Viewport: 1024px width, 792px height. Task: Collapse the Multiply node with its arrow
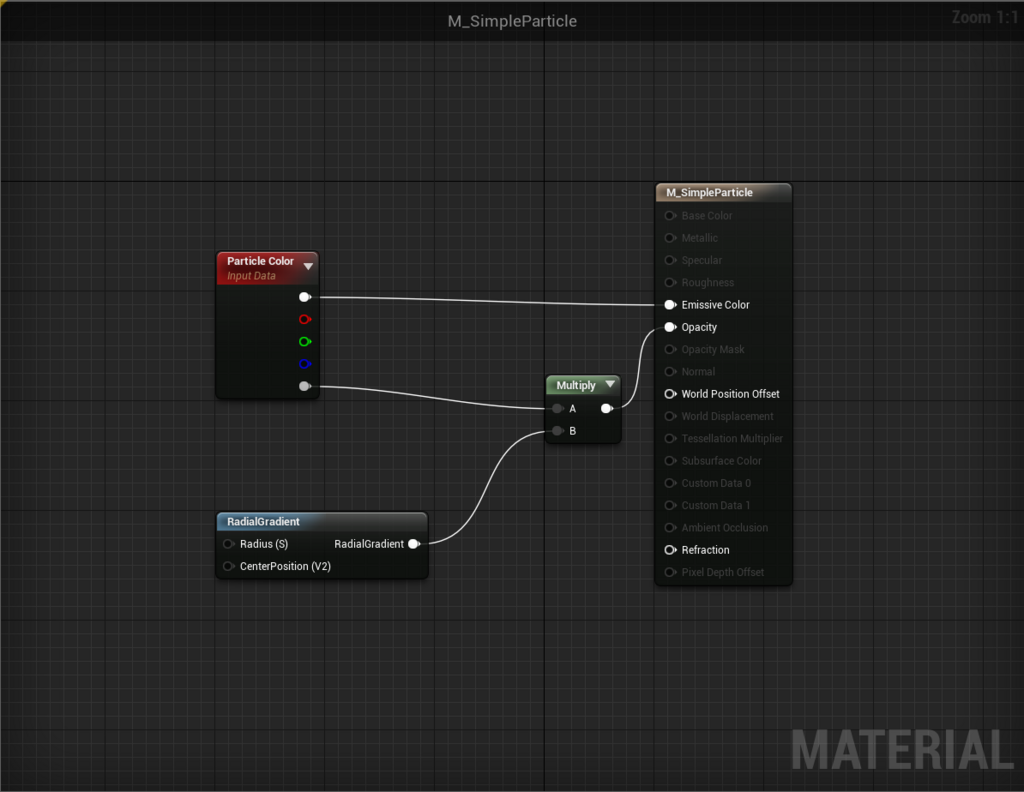pyautogui.click(x=610, y=385)
